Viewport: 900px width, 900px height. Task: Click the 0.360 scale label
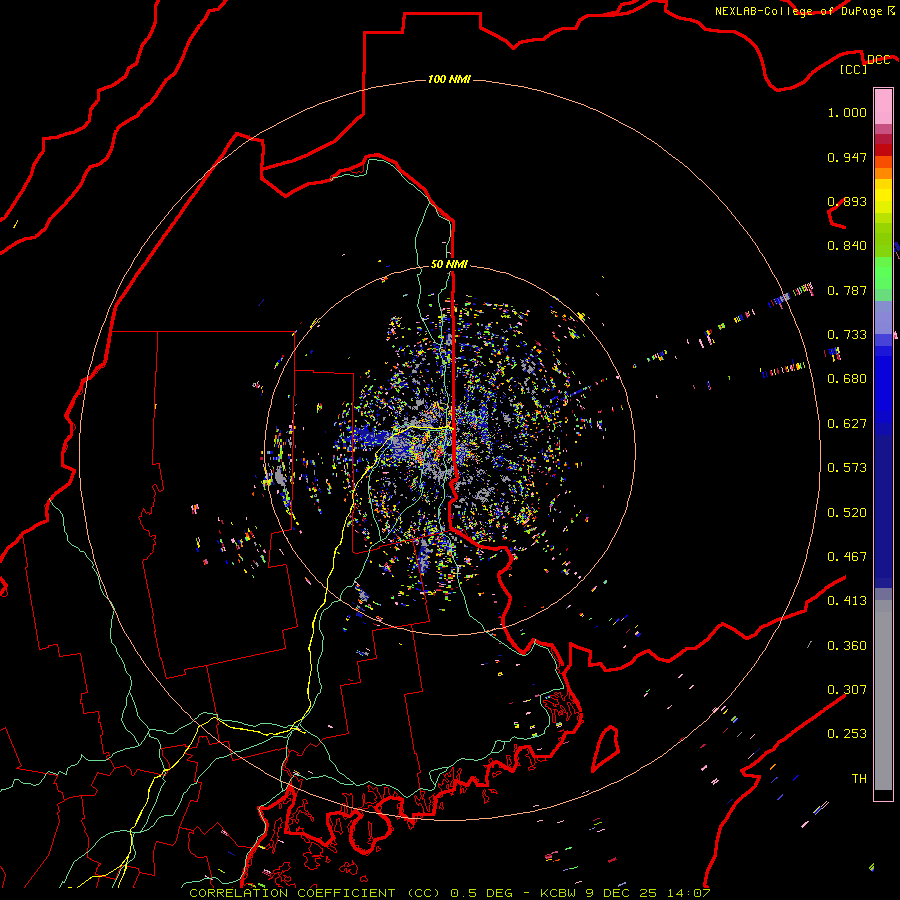pos(847,646)
